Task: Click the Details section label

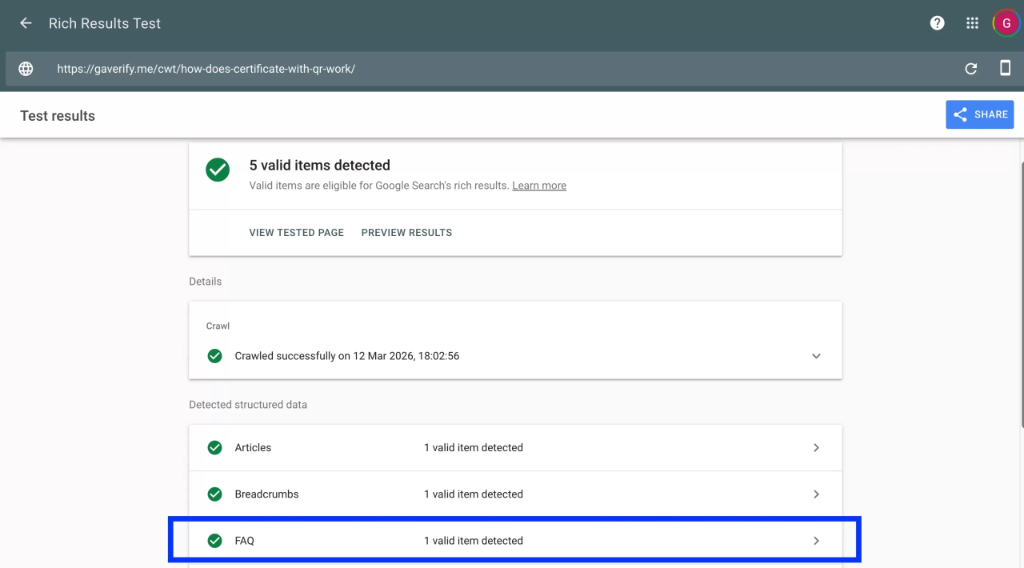Action: tap(205, 281)
